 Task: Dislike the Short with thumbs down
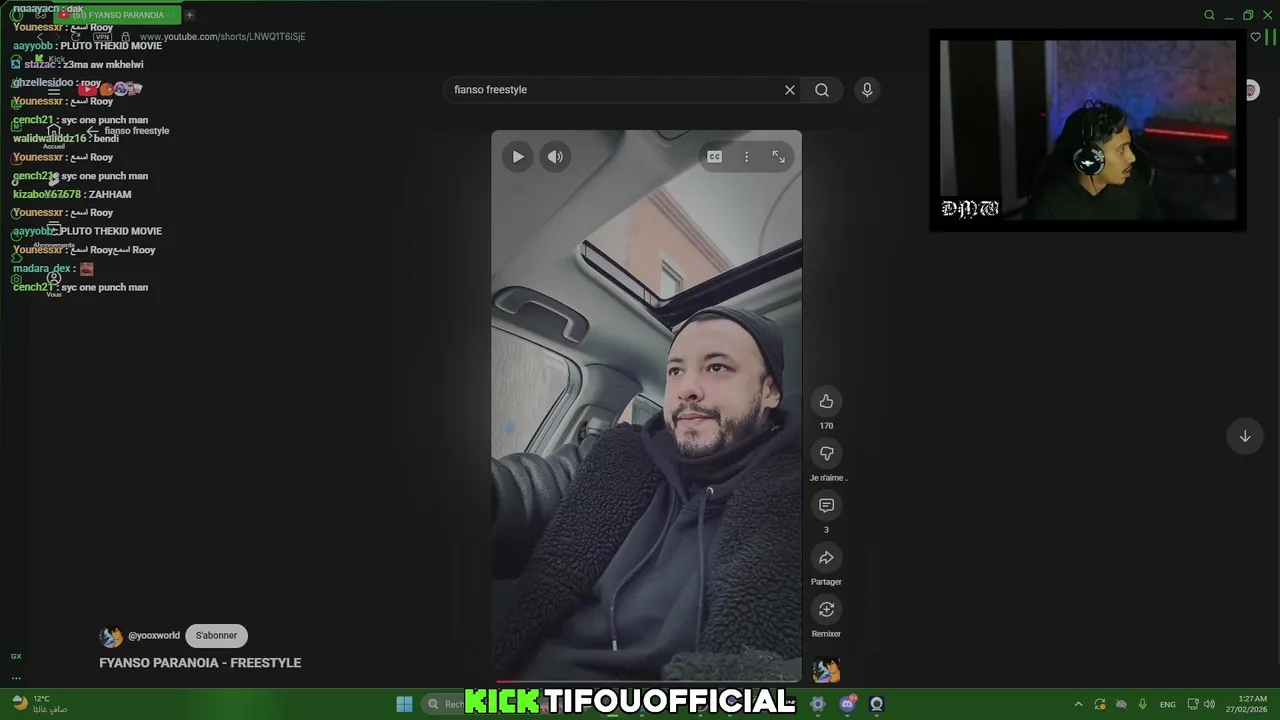click(x=826, y=454)
